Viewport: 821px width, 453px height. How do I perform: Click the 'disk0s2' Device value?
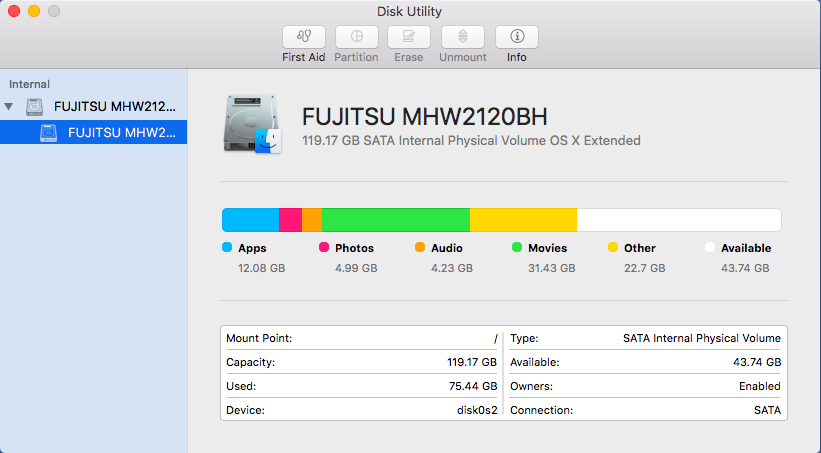click(x=477, y=410)
